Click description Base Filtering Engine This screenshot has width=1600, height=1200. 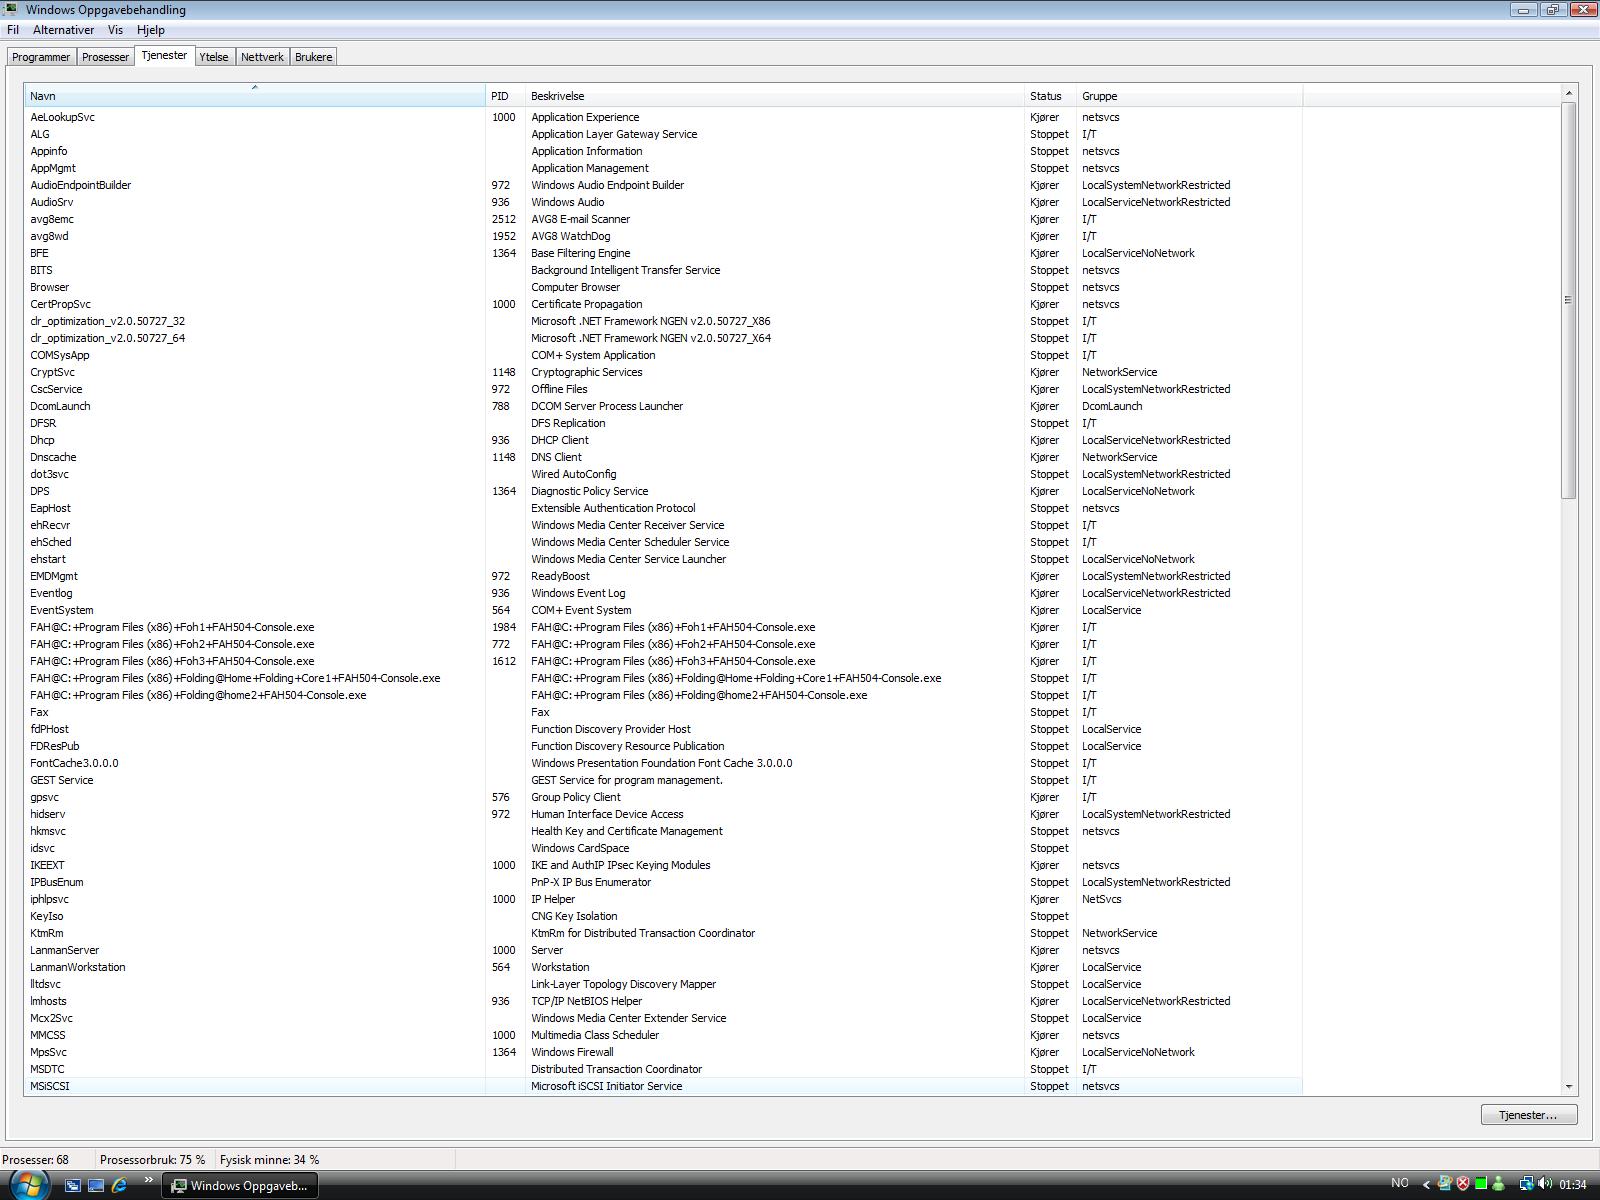pyautogui.click(x=580, y=253)
